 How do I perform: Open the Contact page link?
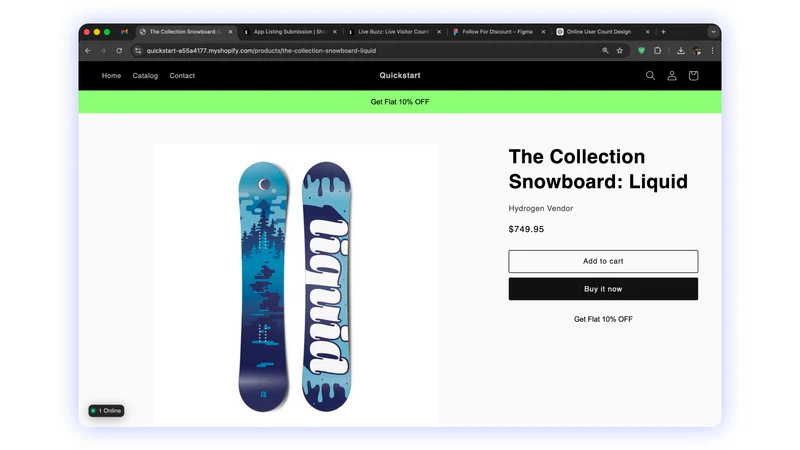point(182,76)
